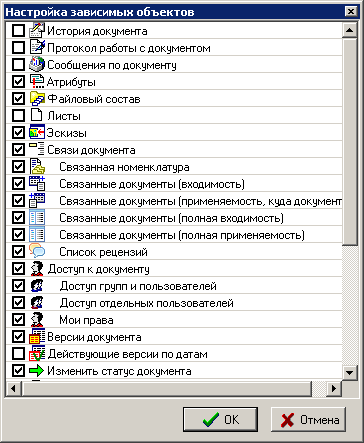This screenshot has width=364, height=443.
Task: Enable the Листы checkbox
Action: [18, 116]
